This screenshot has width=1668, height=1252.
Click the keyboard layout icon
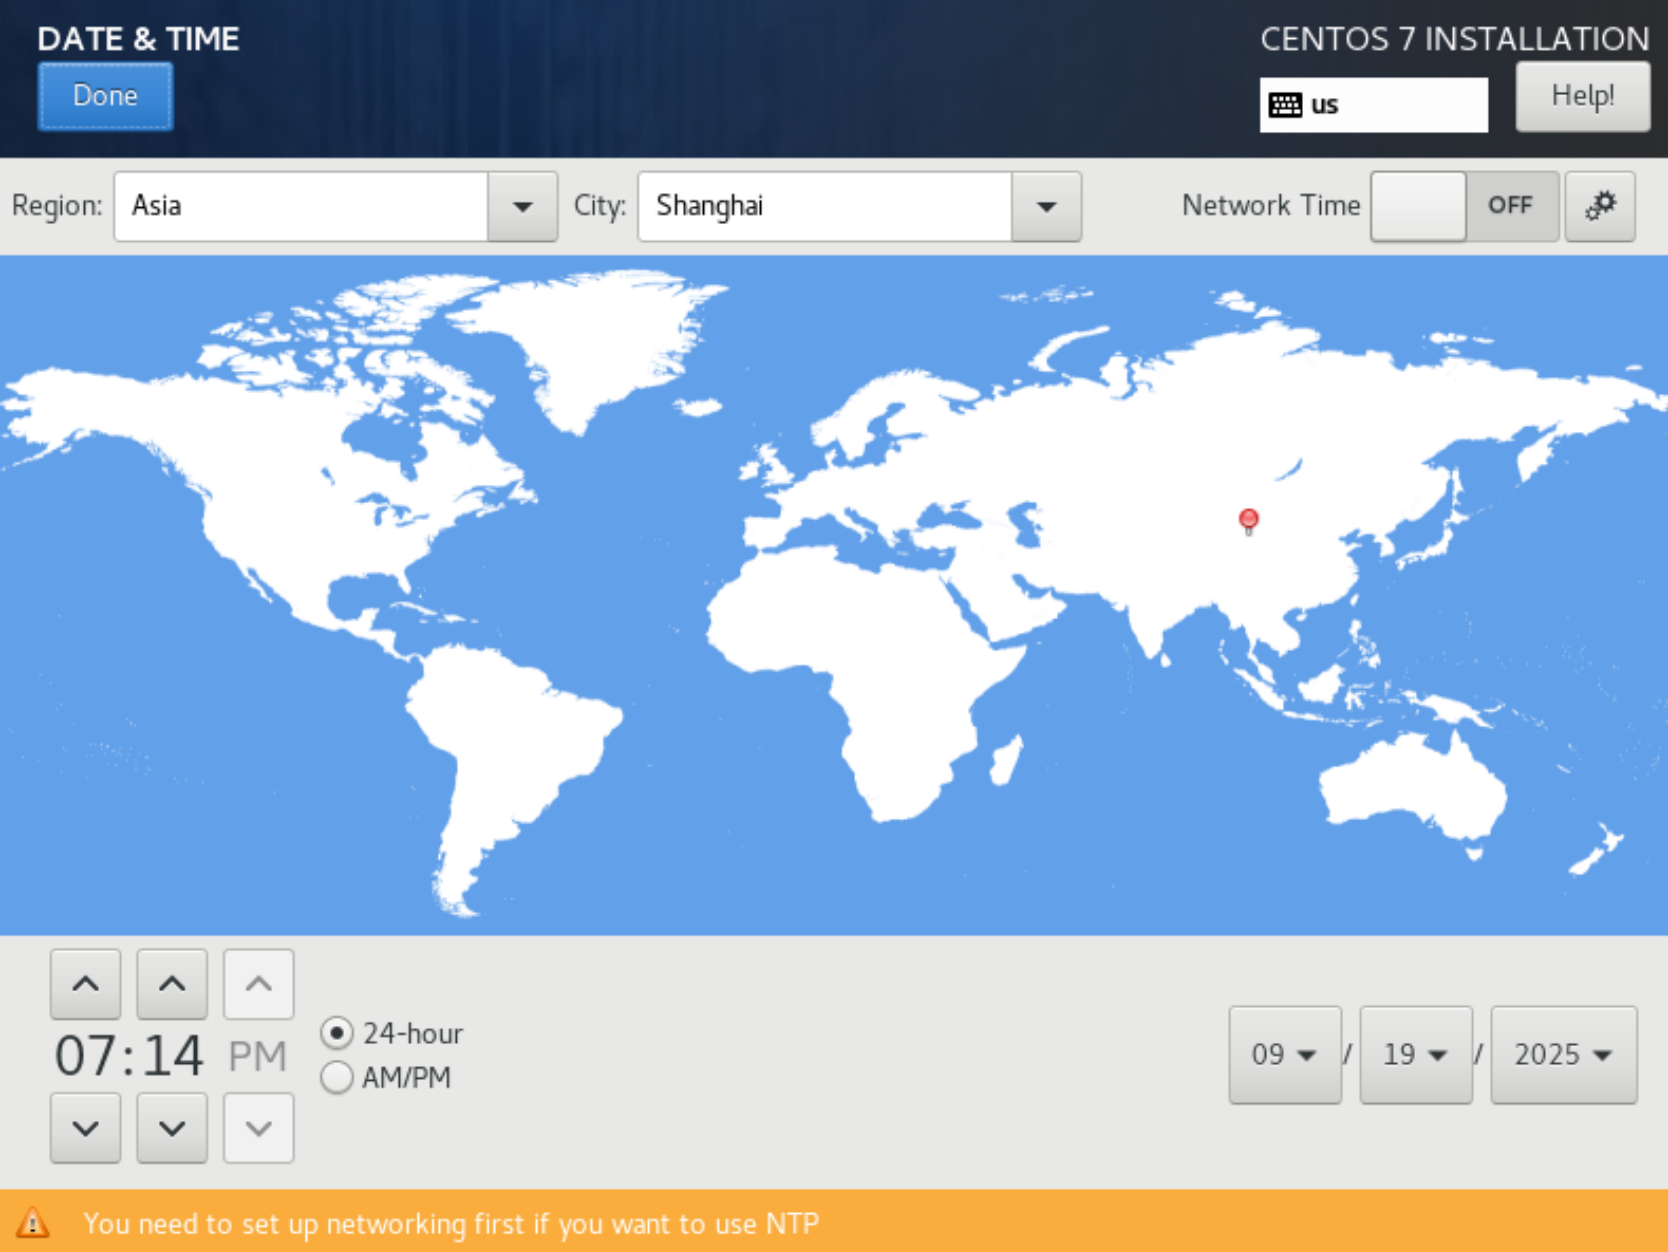click(x=1285, y=105)
